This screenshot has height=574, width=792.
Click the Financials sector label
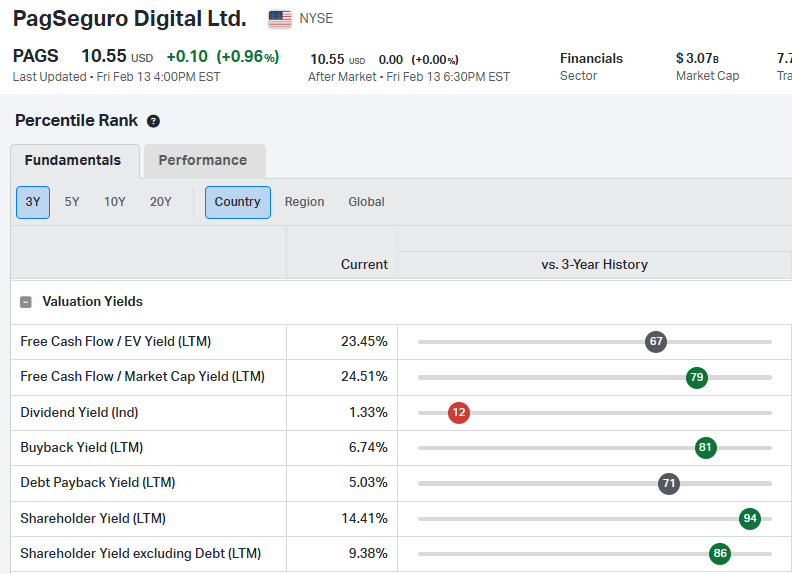(591, 59)
